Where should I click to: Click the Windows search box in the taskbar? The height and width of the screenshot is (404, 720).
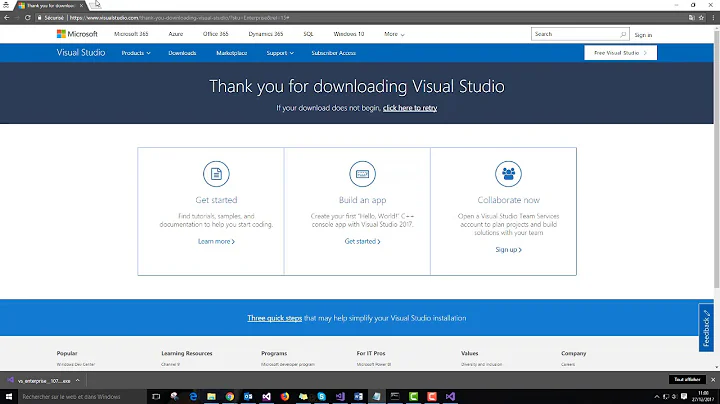82,396
